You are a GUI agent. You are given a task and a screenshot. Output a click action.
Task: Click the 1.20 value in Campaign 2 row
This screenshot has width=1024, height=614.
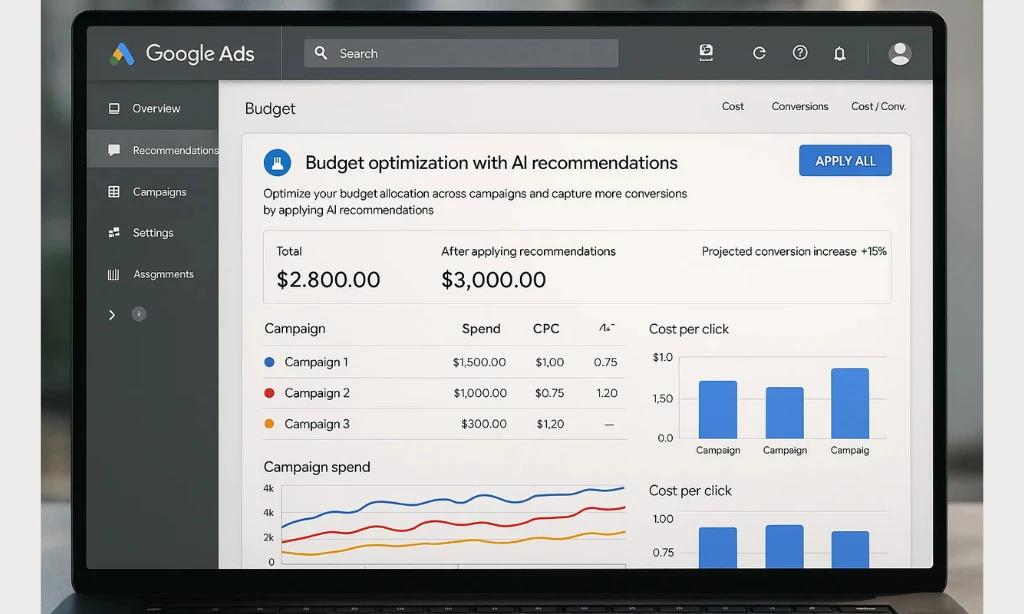[x=607, y=393]
